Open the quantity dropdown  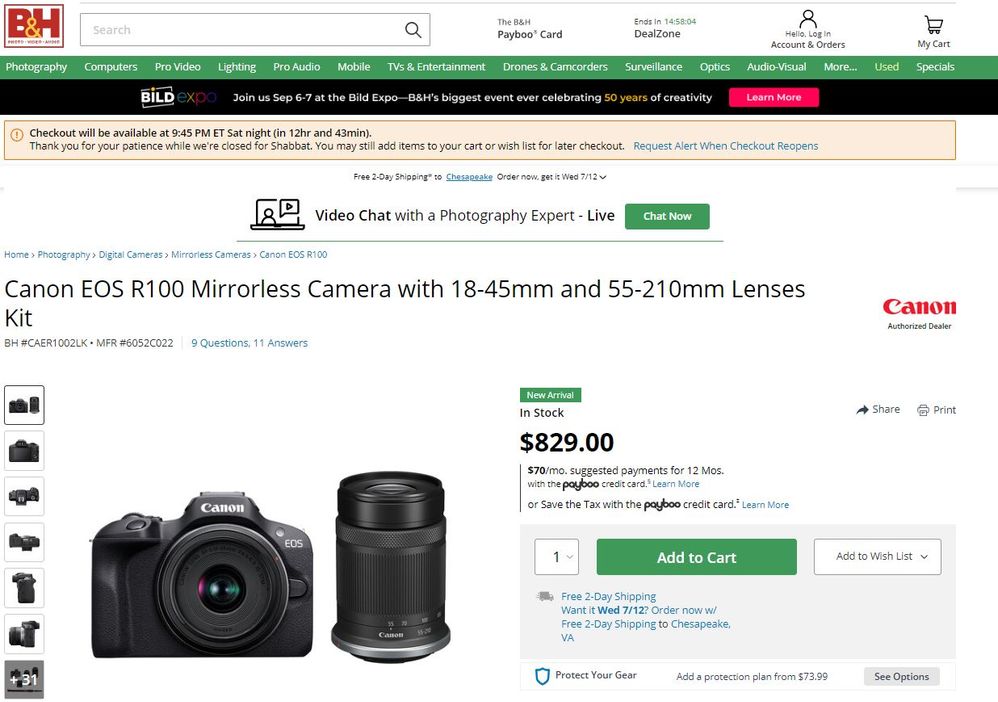coord(557,557)
